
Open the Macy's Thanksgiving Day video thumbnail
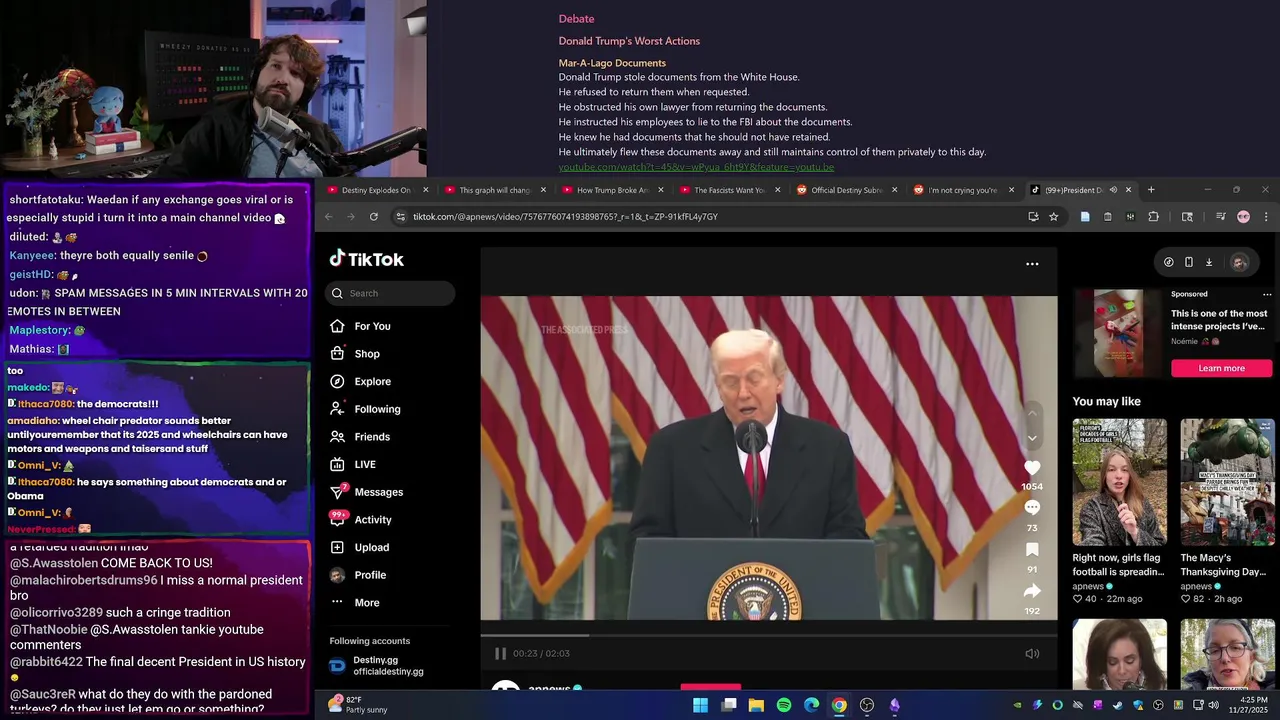click(1227, 482)
